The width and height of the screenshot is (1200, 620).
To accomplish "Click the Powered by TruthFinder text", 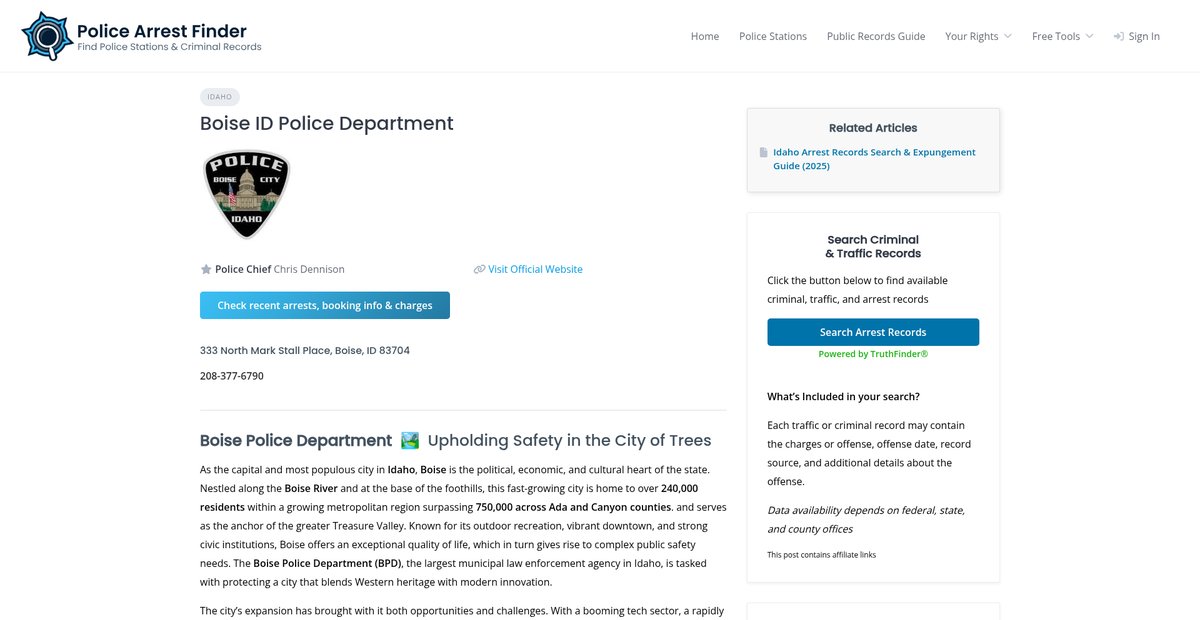I will pos(873,354).
